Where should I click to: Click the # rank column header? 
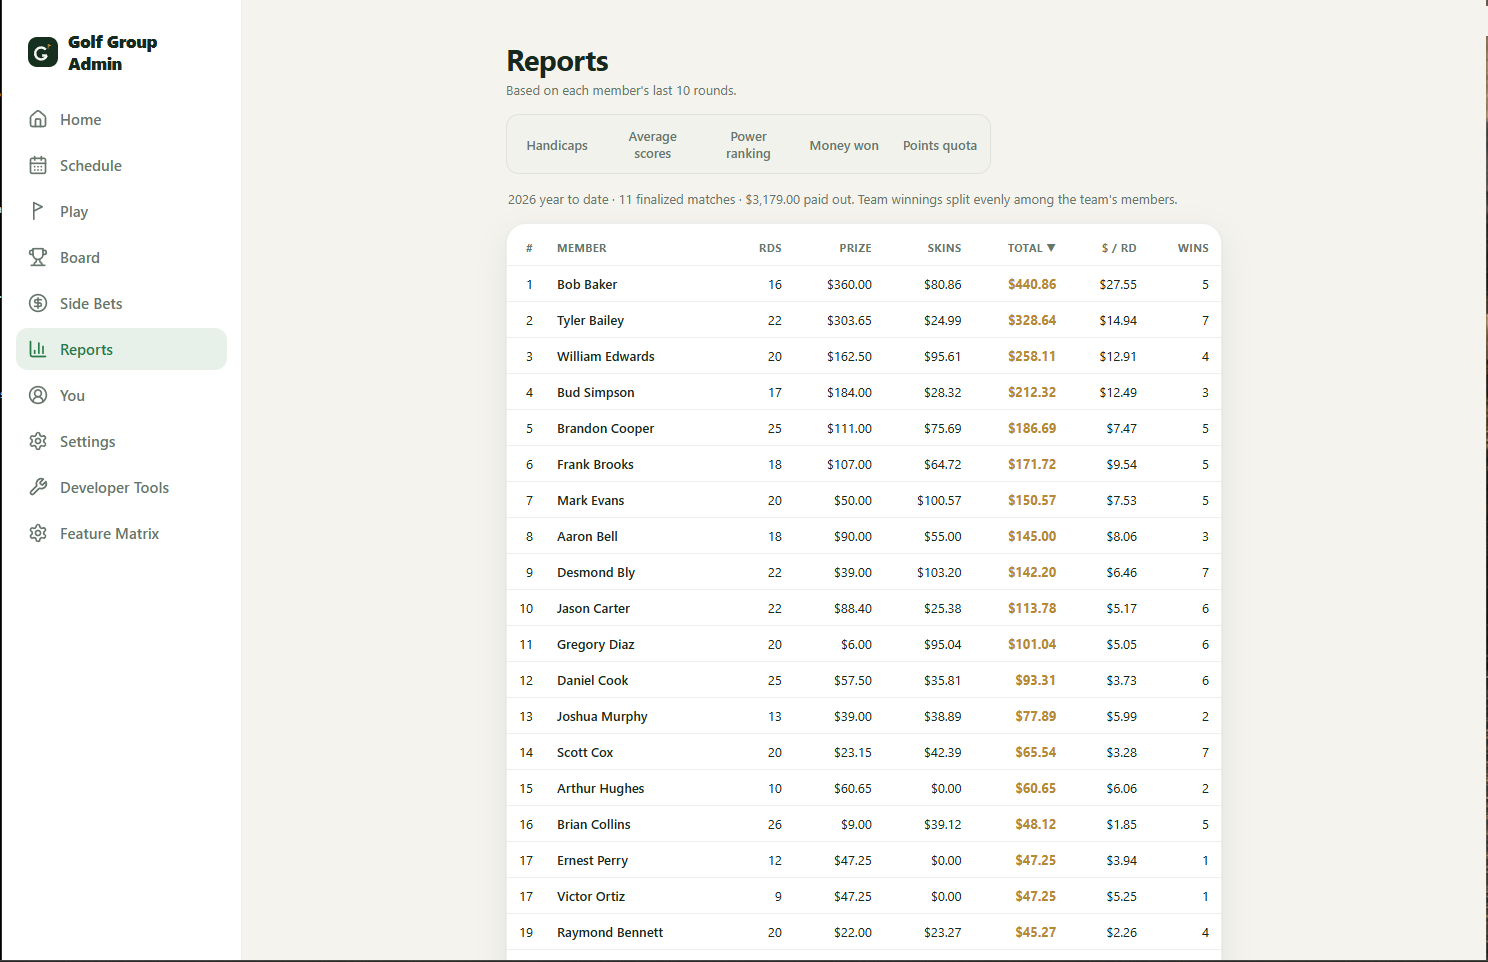click(529, 248)
